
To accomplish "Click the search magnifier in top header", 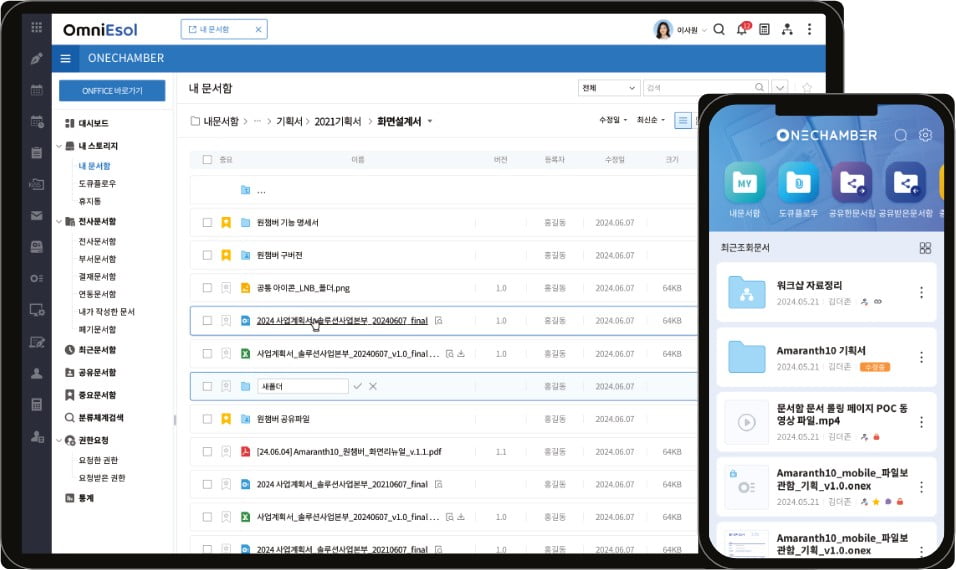I will pos(719,29).
